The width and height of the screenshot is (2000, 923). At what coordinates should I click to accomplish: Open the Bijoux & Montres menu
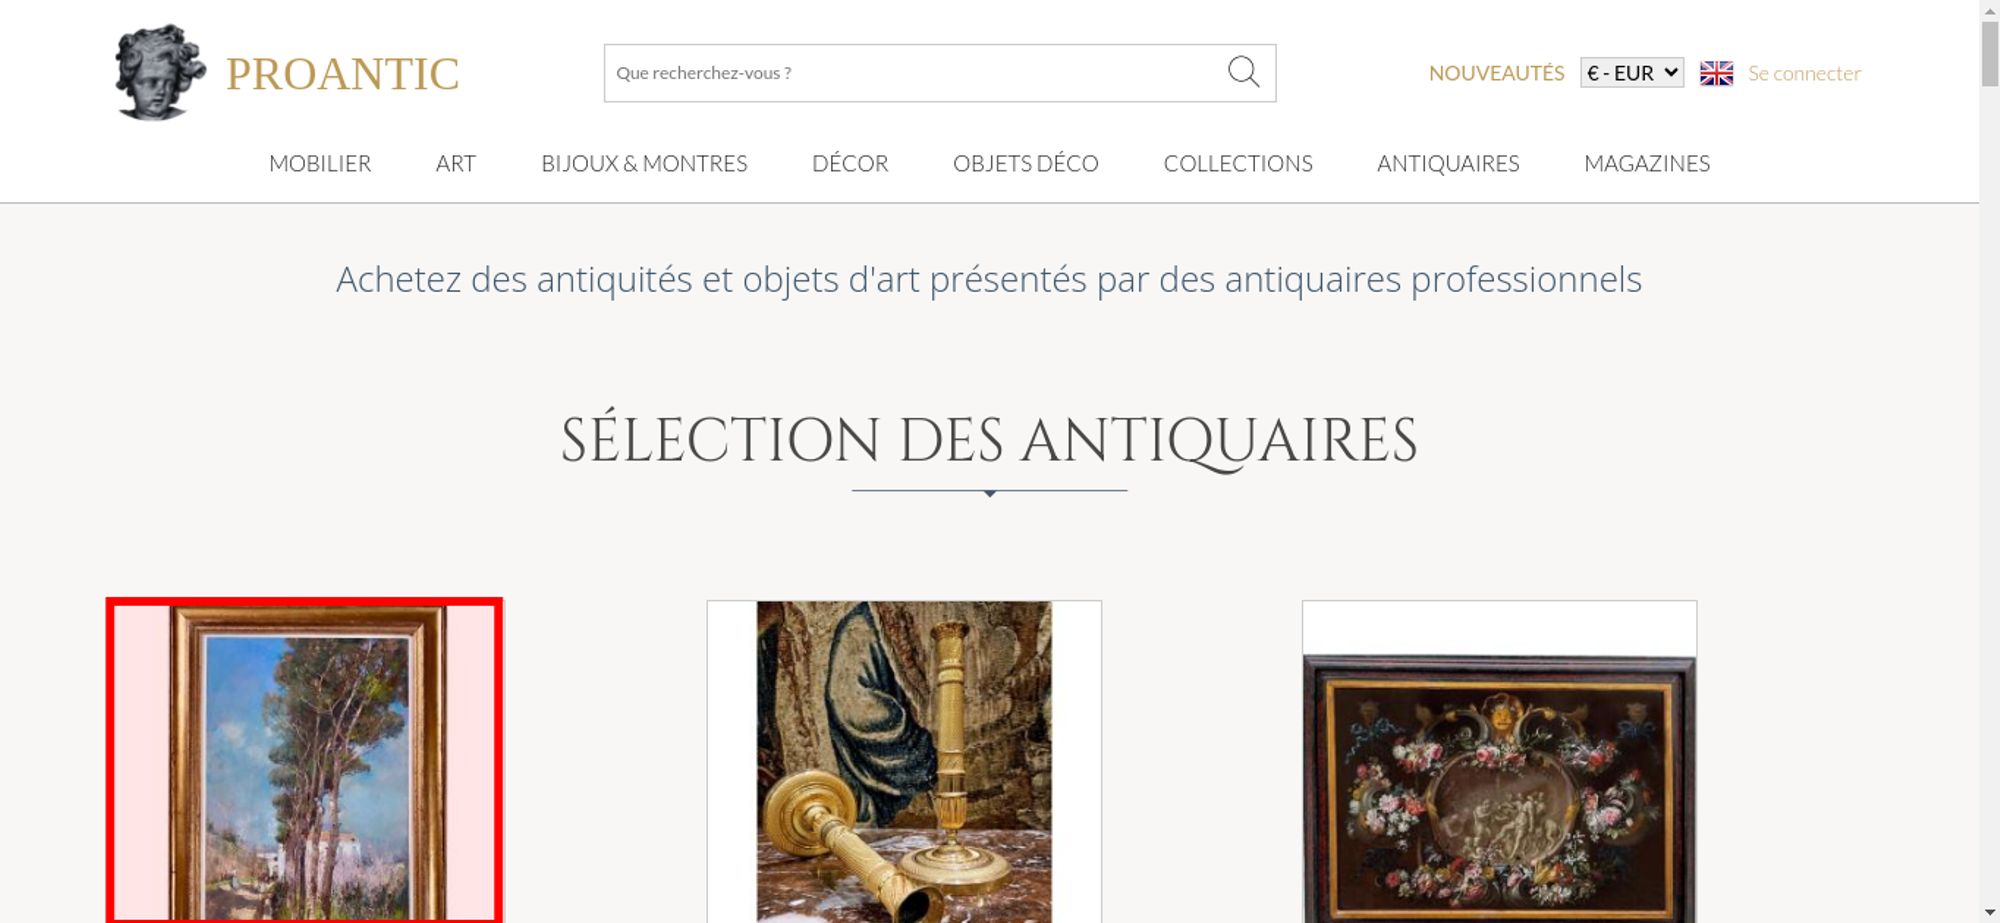[x=644, y=163]
